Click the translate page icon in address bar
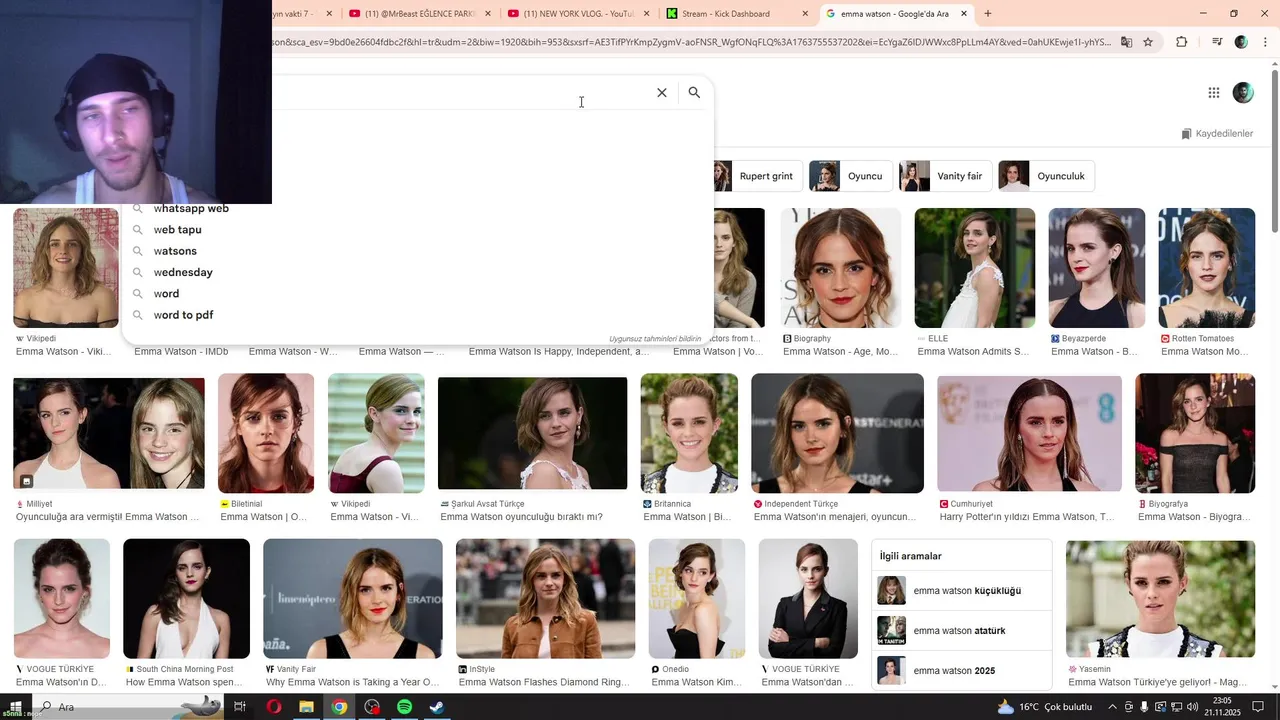The image size is (1280, 720). (x=1126, y=42)
